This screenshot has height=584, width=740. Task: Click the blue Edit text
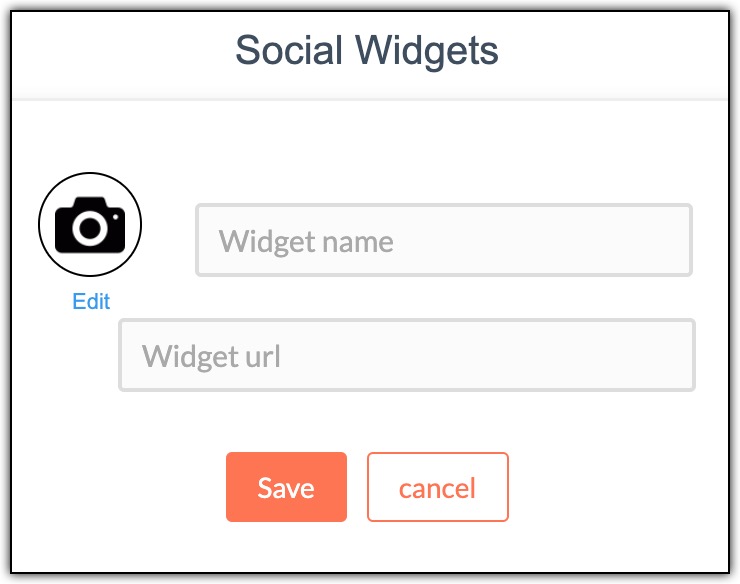tap(91, 301)
